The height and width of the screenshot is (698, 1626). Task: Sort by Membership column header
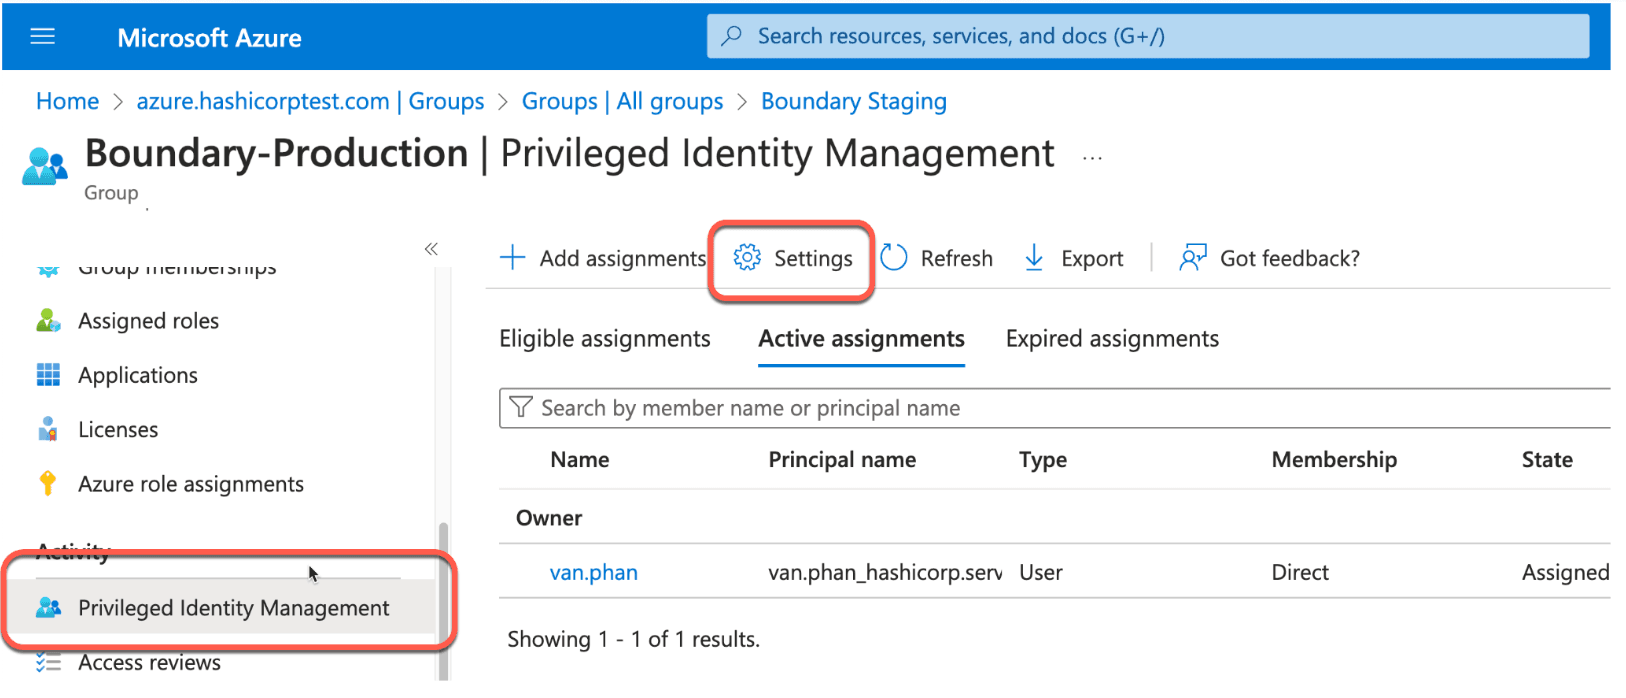[x=1334, y=460]
